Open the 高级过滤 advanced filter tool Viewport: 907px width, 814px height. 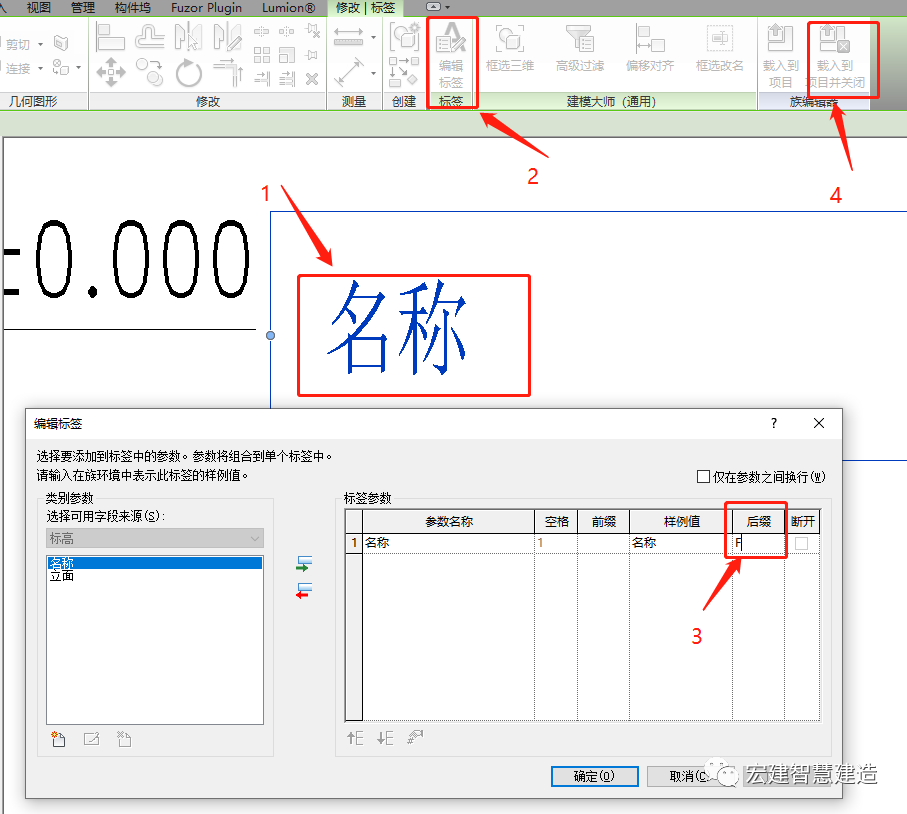point(580,47)
